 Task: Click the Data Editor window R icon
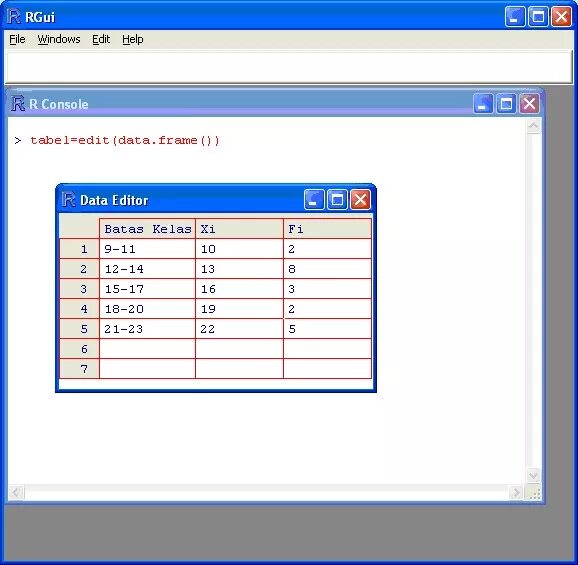click(x=69, y=199)
